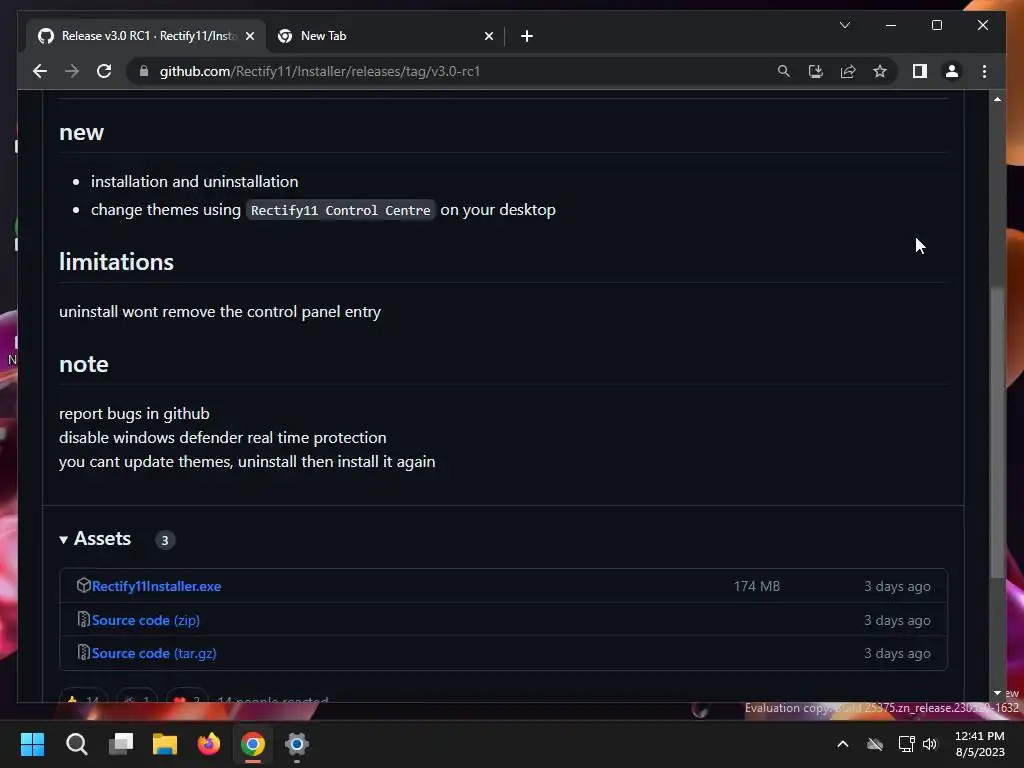Reload the GitHub release page
This screenshot has width=1024, height=768.
(104, 71)
